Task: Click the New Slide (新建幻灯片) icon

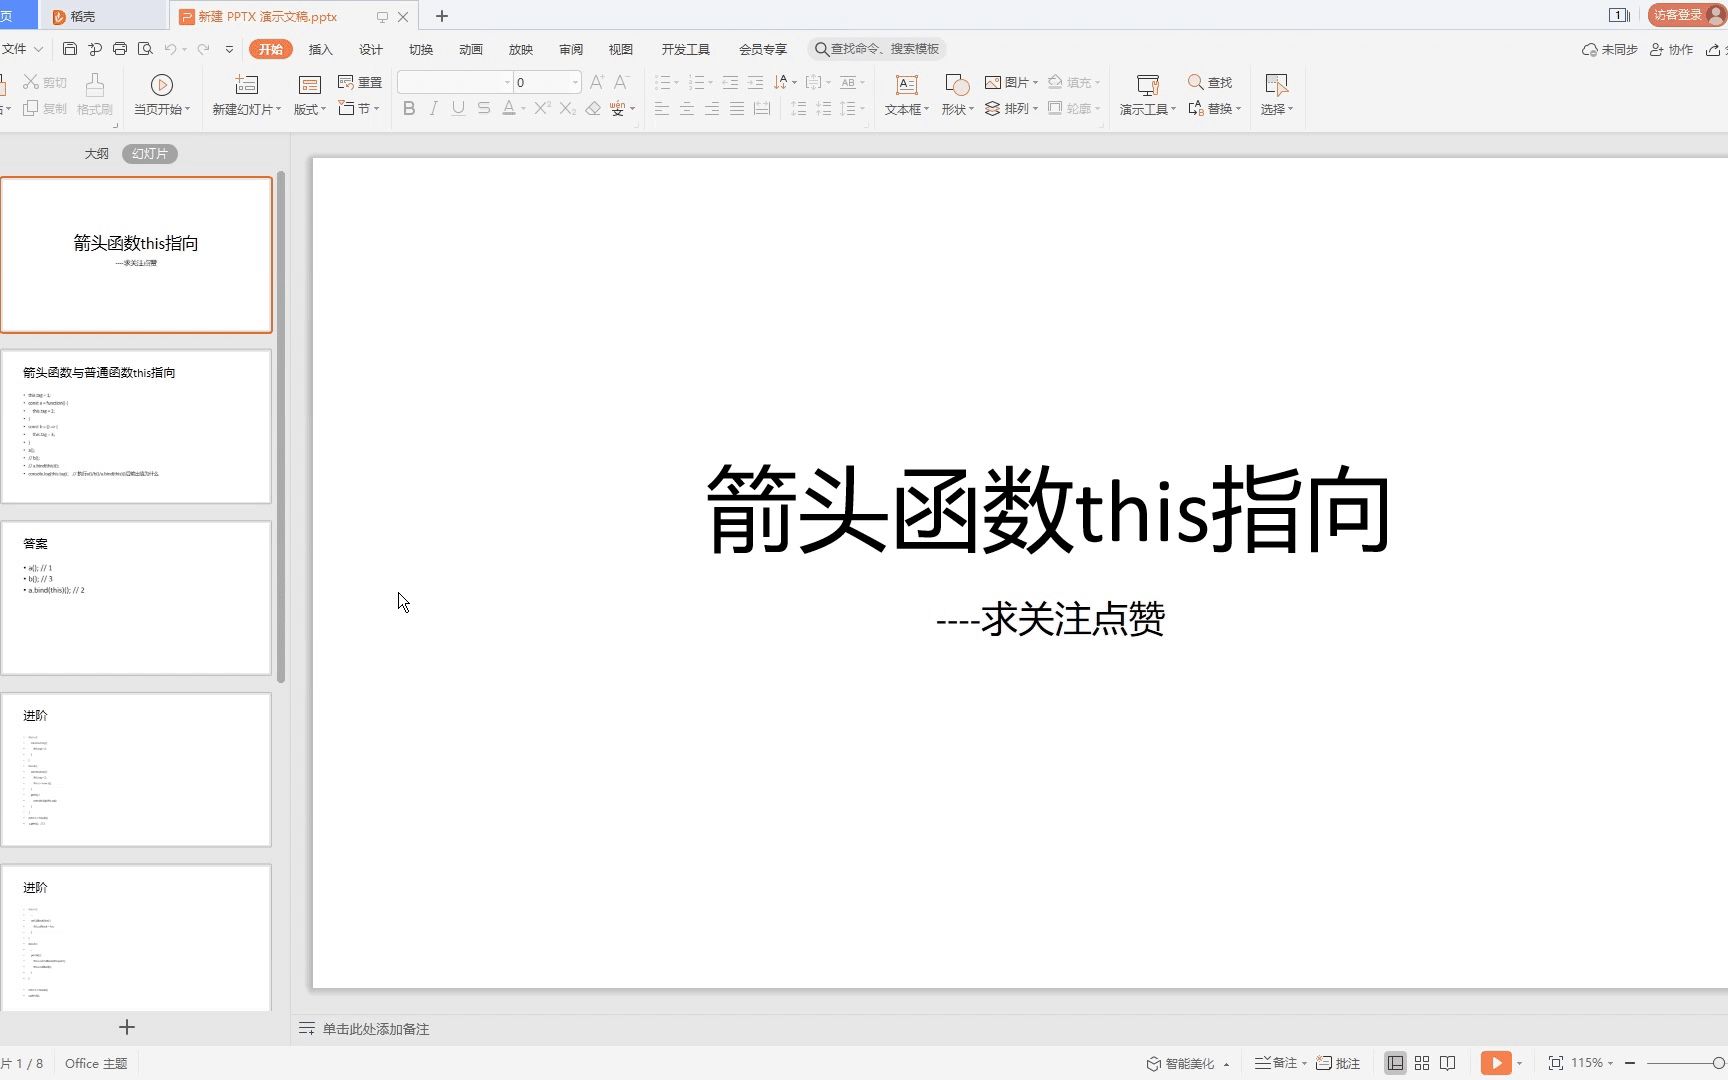Action: point(246,85)
